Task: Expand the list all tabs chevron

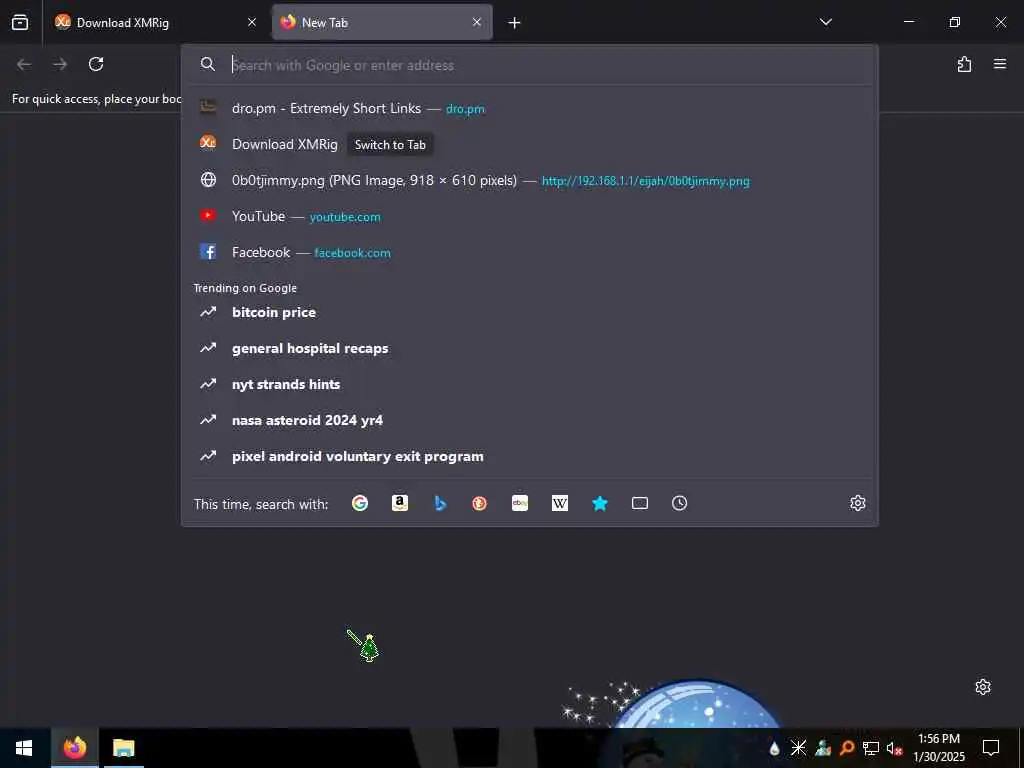Action: click(x=825, y=22)
